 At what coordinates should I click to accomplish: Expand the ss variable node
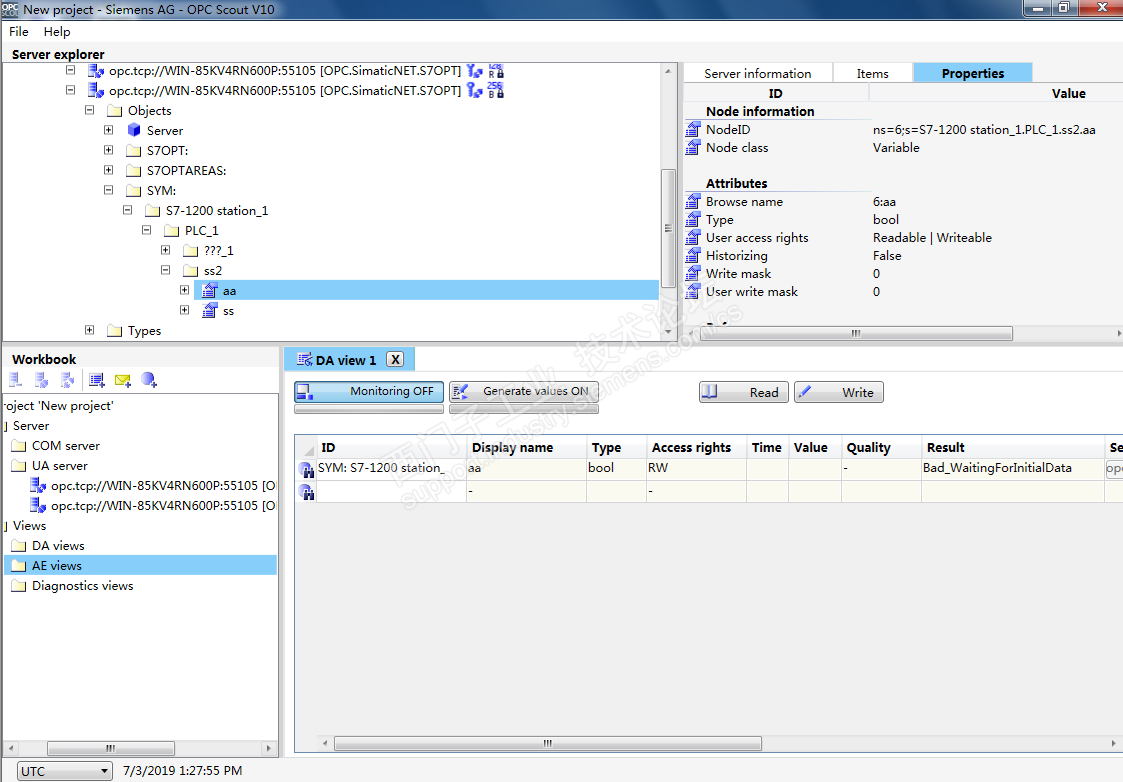click(184, 310)
